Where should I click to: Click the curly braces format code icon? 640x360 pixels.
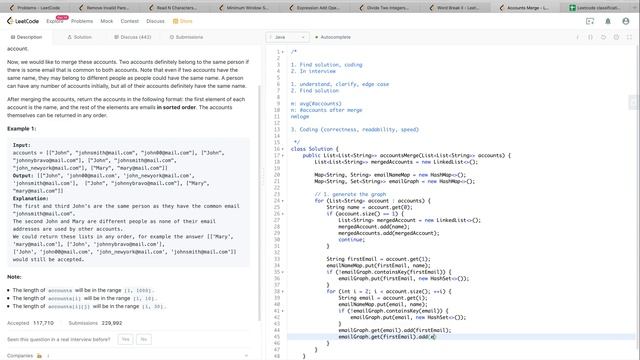point(590,37)
